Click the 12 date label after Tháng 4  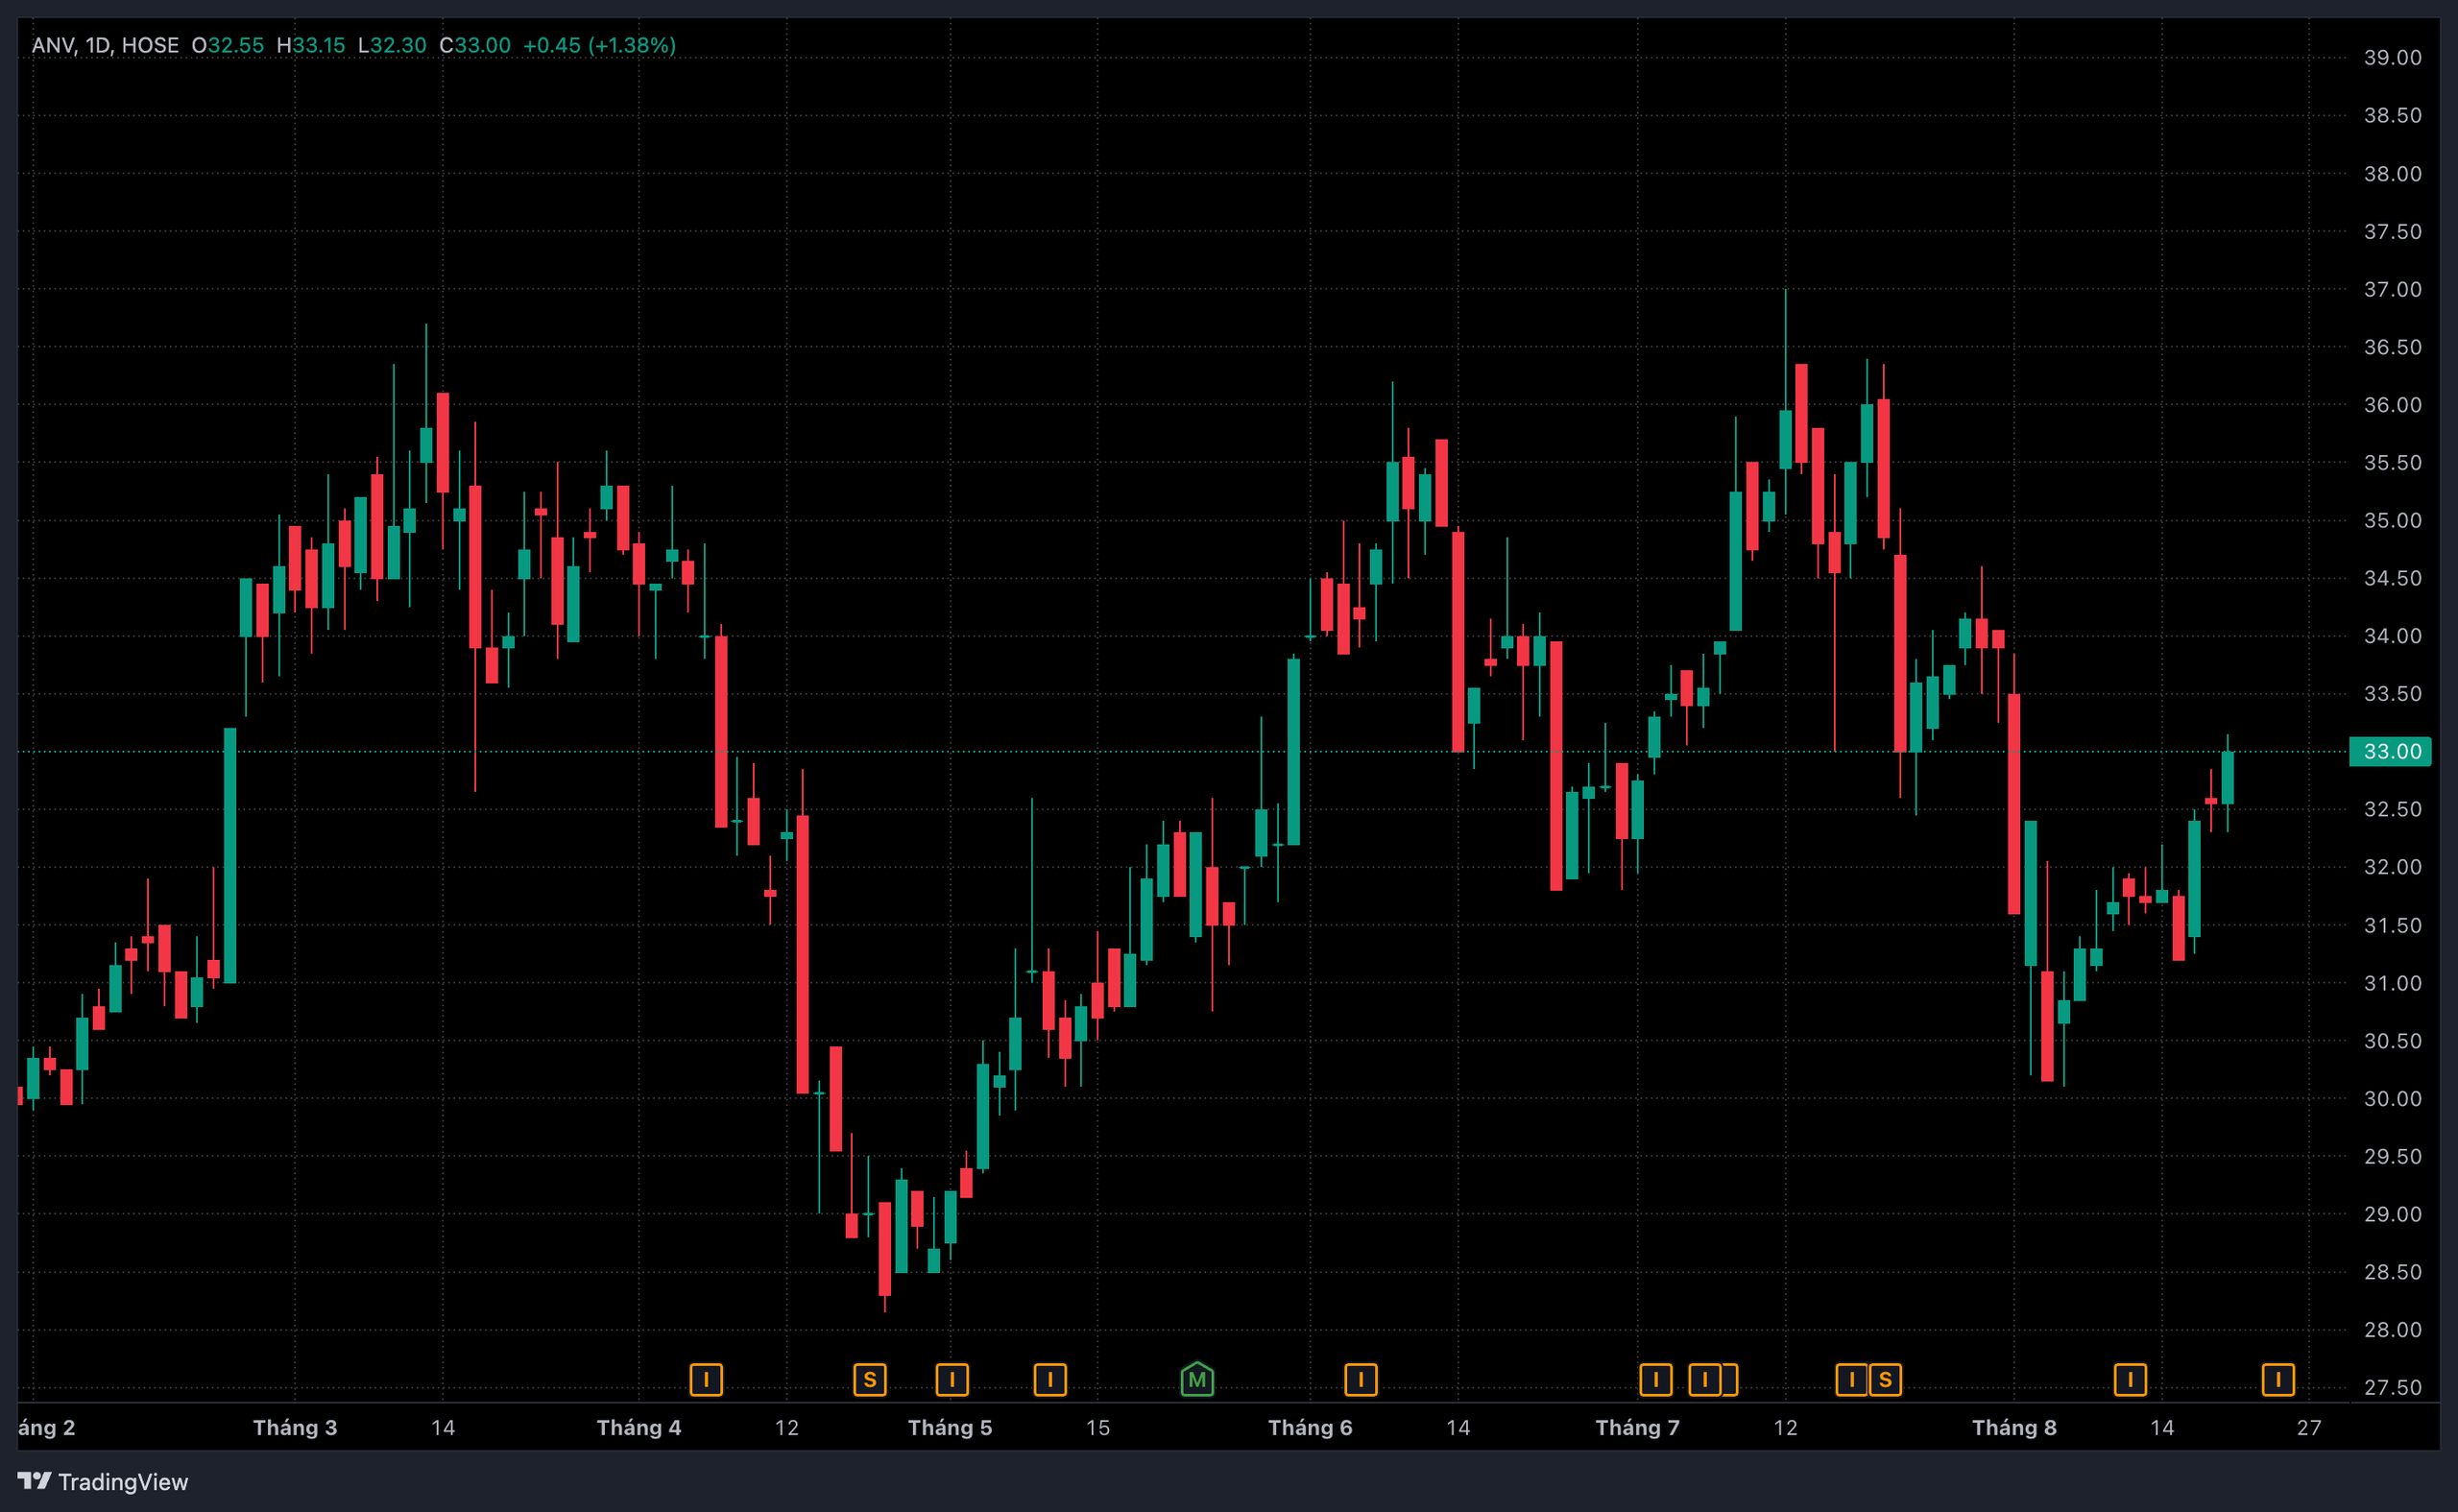coord(787,1427)
